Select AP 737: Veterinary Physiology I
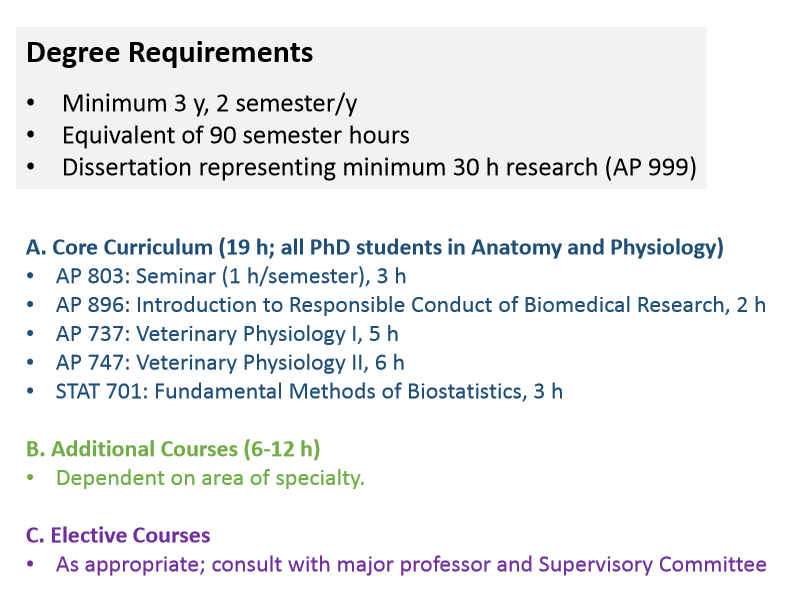The height and width of the screenshot is (606, 800). pyautogui.click(x=227, y=334)
